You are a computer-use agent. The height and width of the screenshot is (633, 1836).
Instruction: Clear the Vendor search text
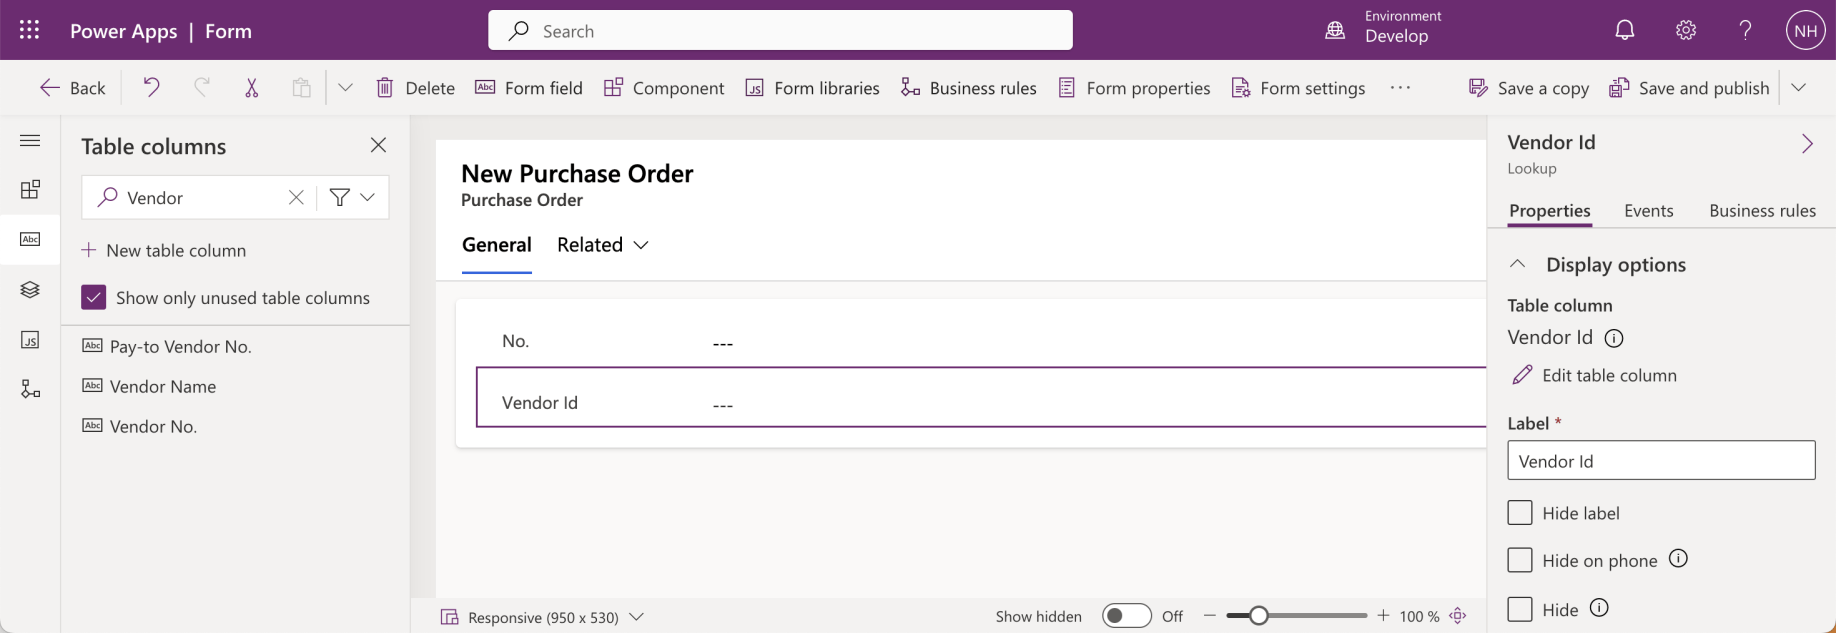coord(296,197)
